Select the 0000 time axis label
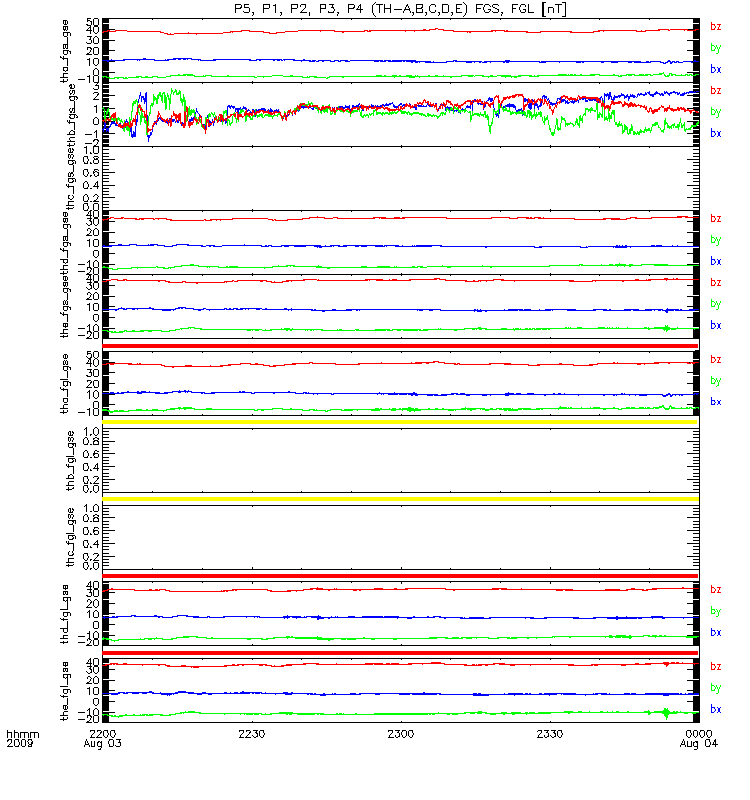Image resolution: width=750 pixels, height=800 pixels. pyautogui.click(x=698, y=734)
